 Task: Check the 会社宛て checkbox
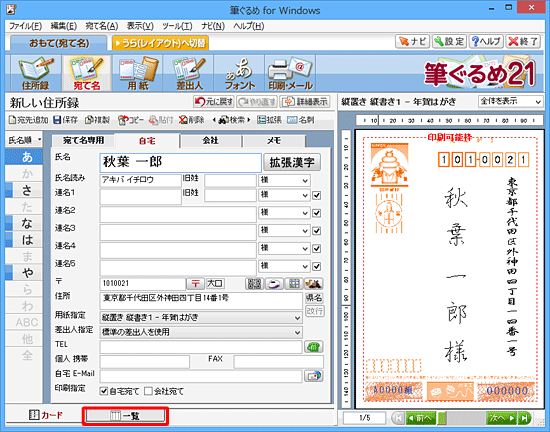click(x=148, y=391)
